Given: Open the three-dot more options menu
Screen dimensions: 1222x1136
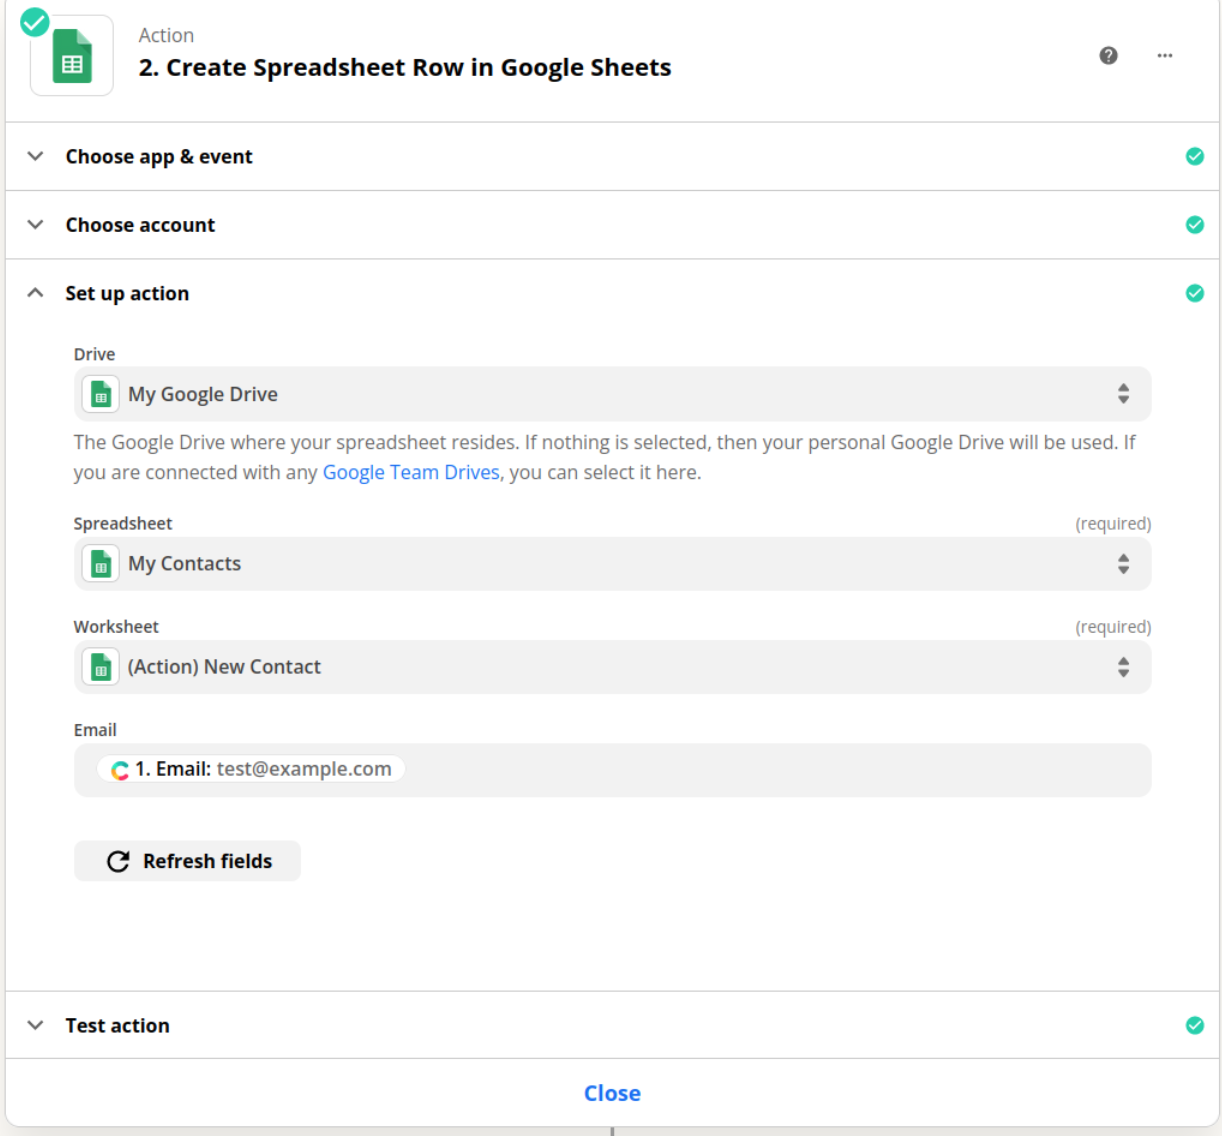Looking at the screenshot, I should pos(1164,56).
